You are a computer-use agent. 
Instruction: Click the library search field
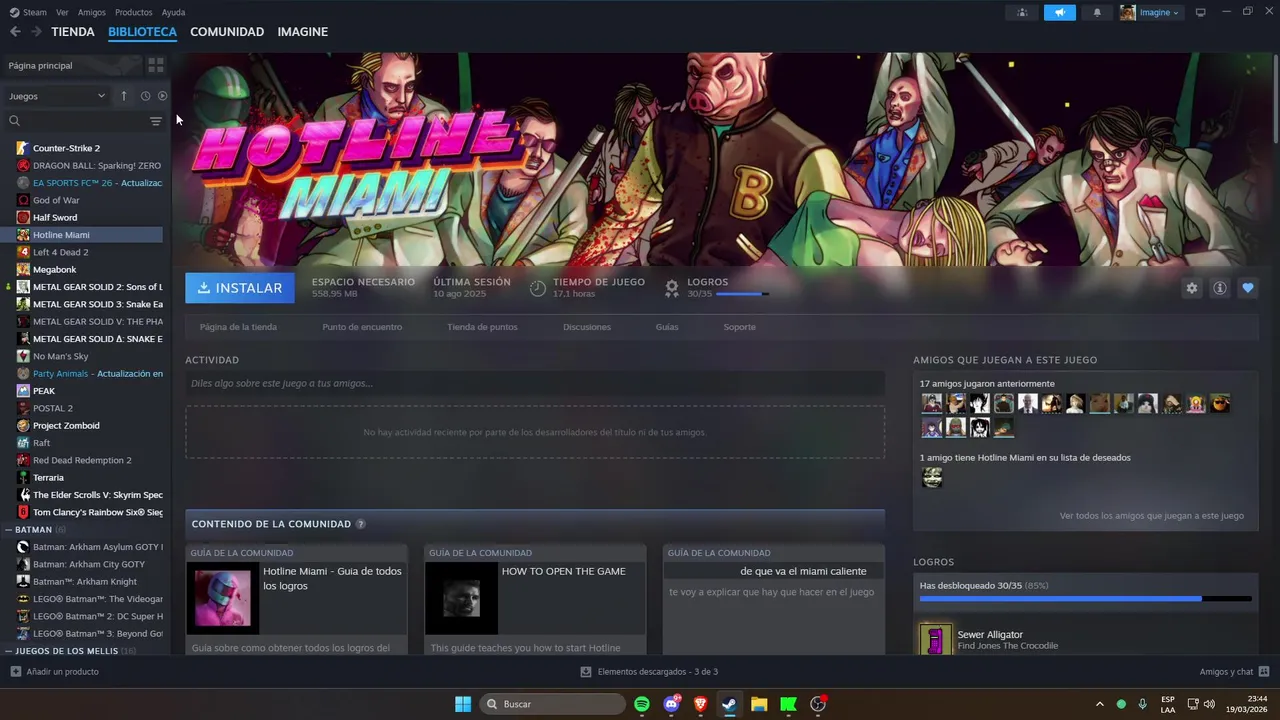(x=76, y=121)
